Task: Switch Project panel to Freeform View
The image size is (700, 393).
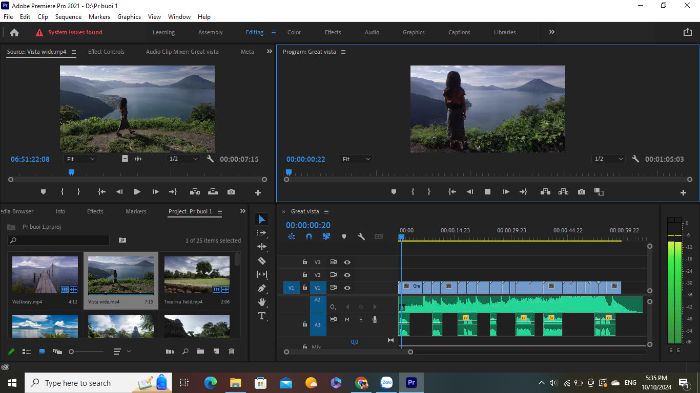Action: click(x=57, y=351)
